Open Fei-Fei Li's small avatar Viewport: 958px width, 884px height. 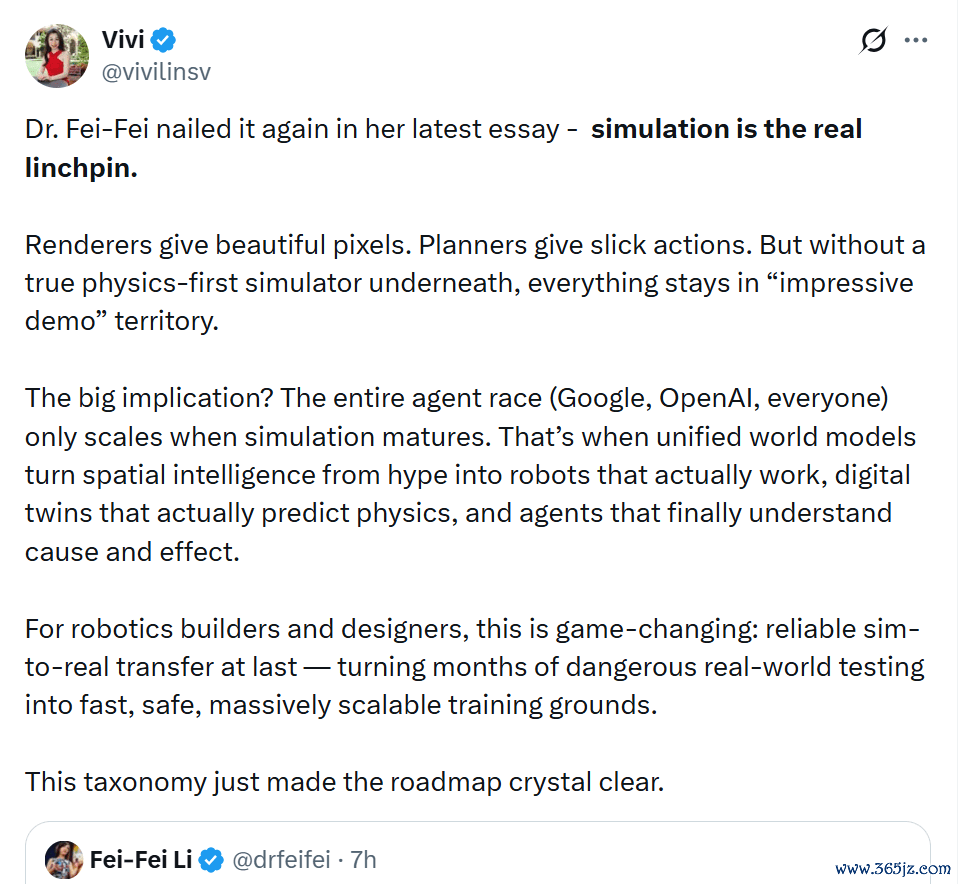click(64, 860)
